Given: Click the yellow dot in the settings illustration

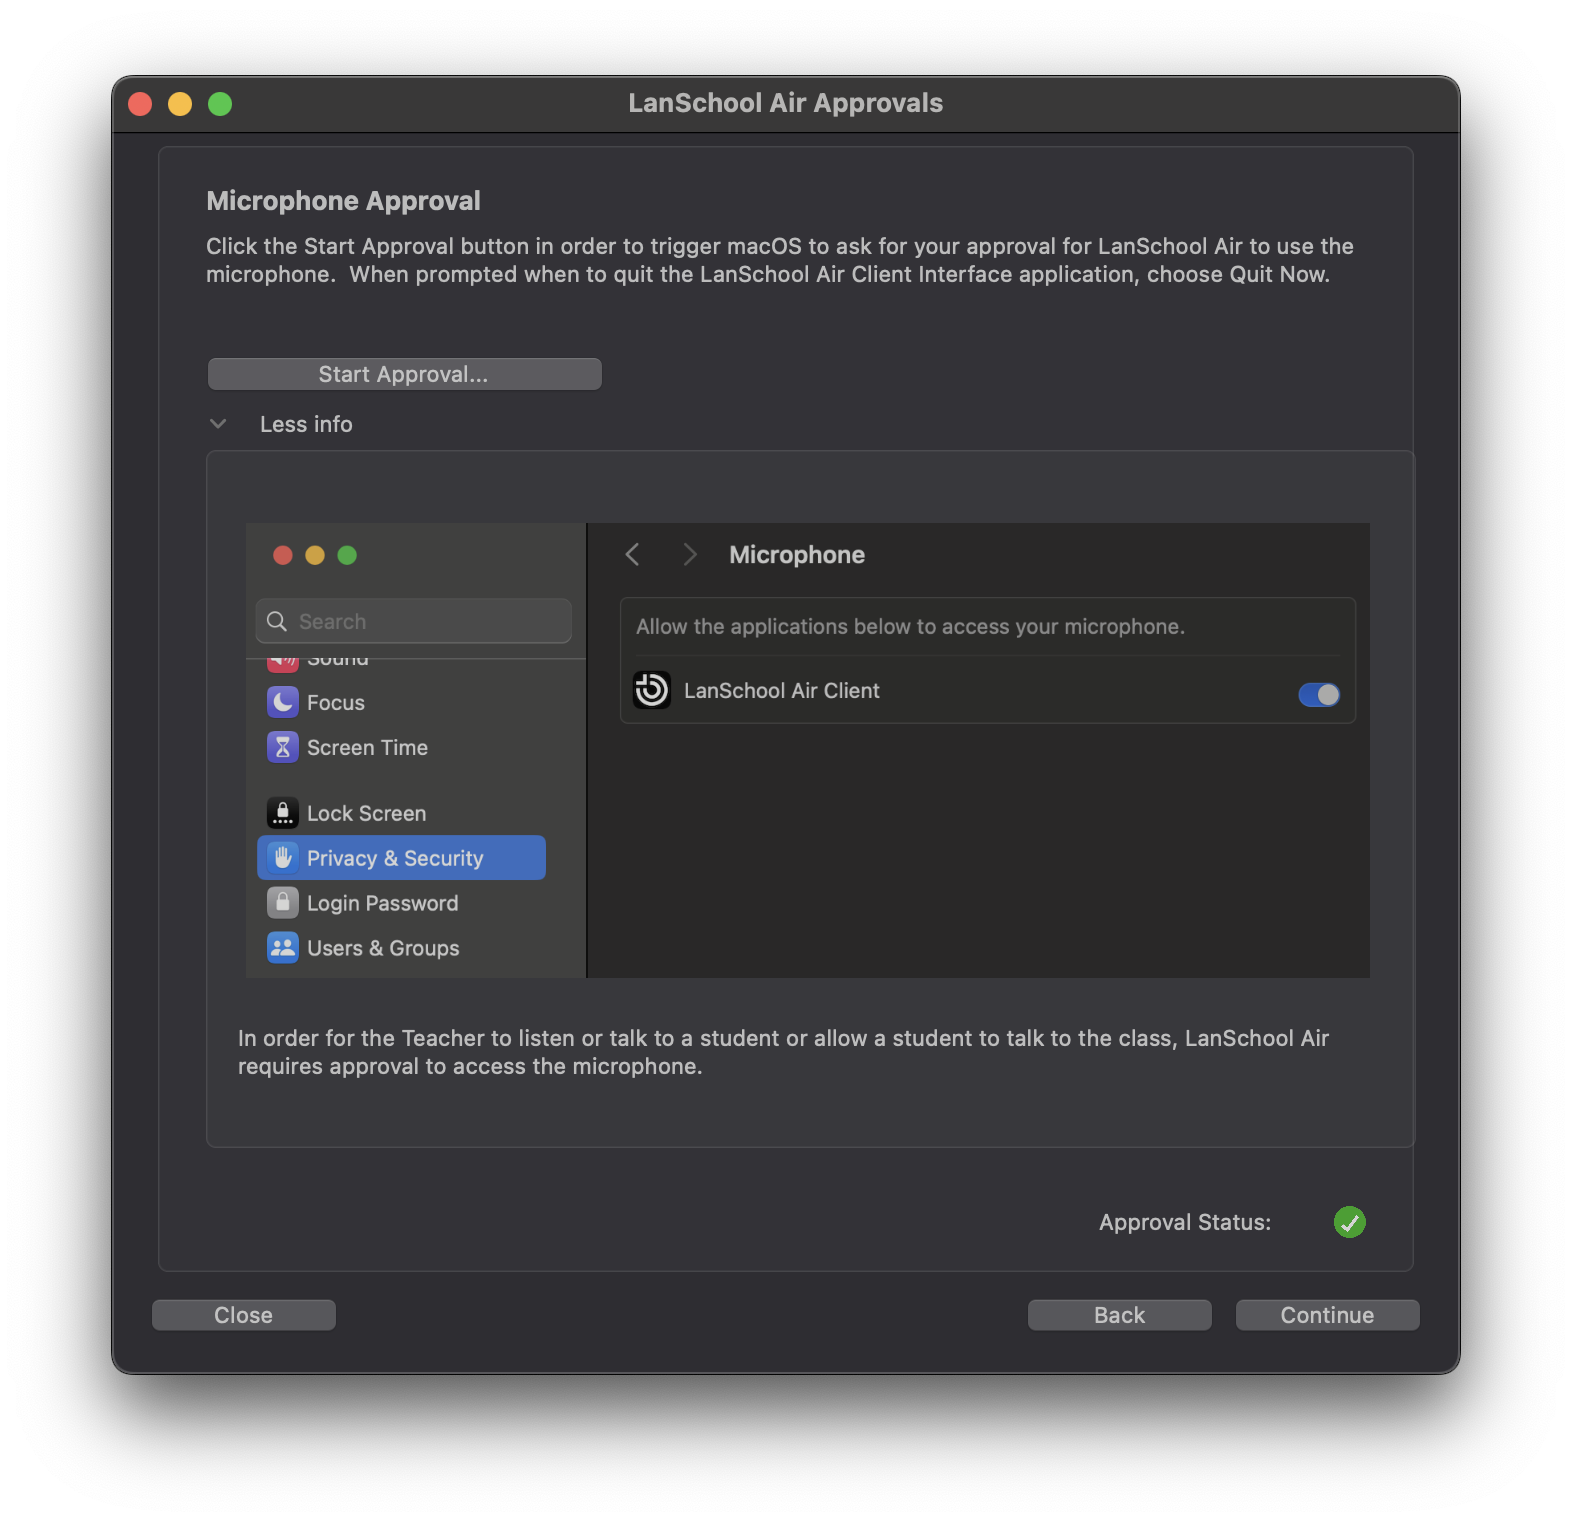Looking at the screenshot, I should pos(315,555).
